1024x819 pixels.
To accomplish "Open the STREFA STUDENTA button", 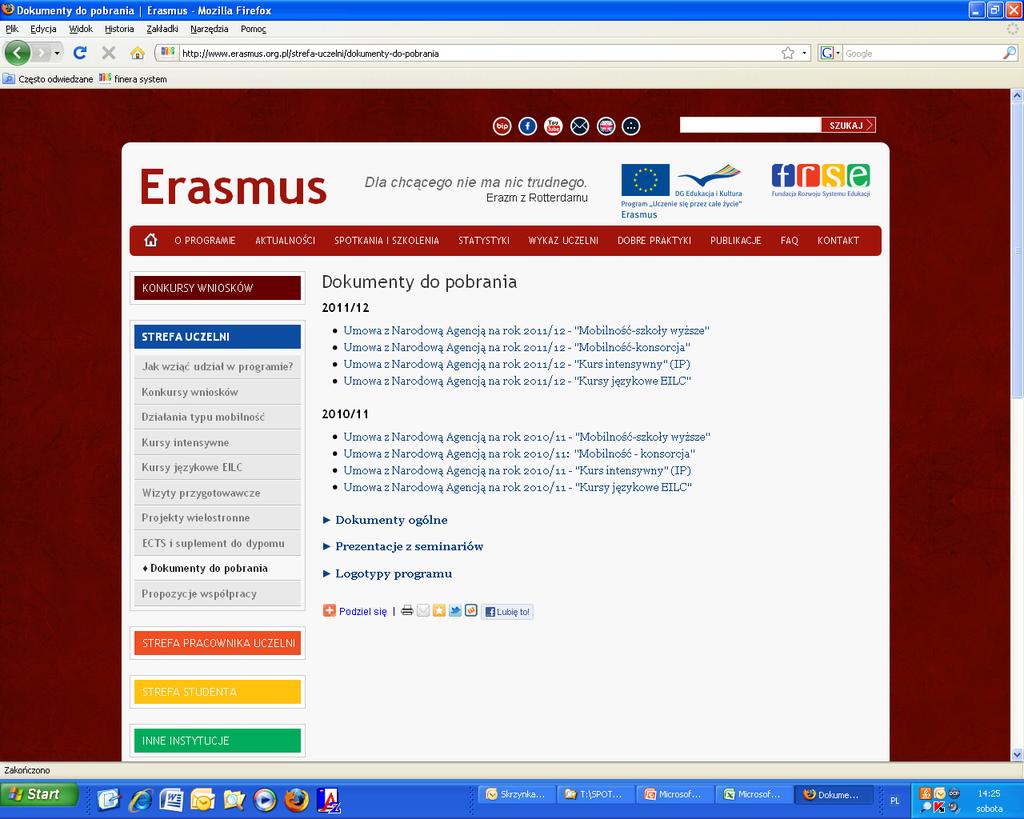I will pos(217,692).
